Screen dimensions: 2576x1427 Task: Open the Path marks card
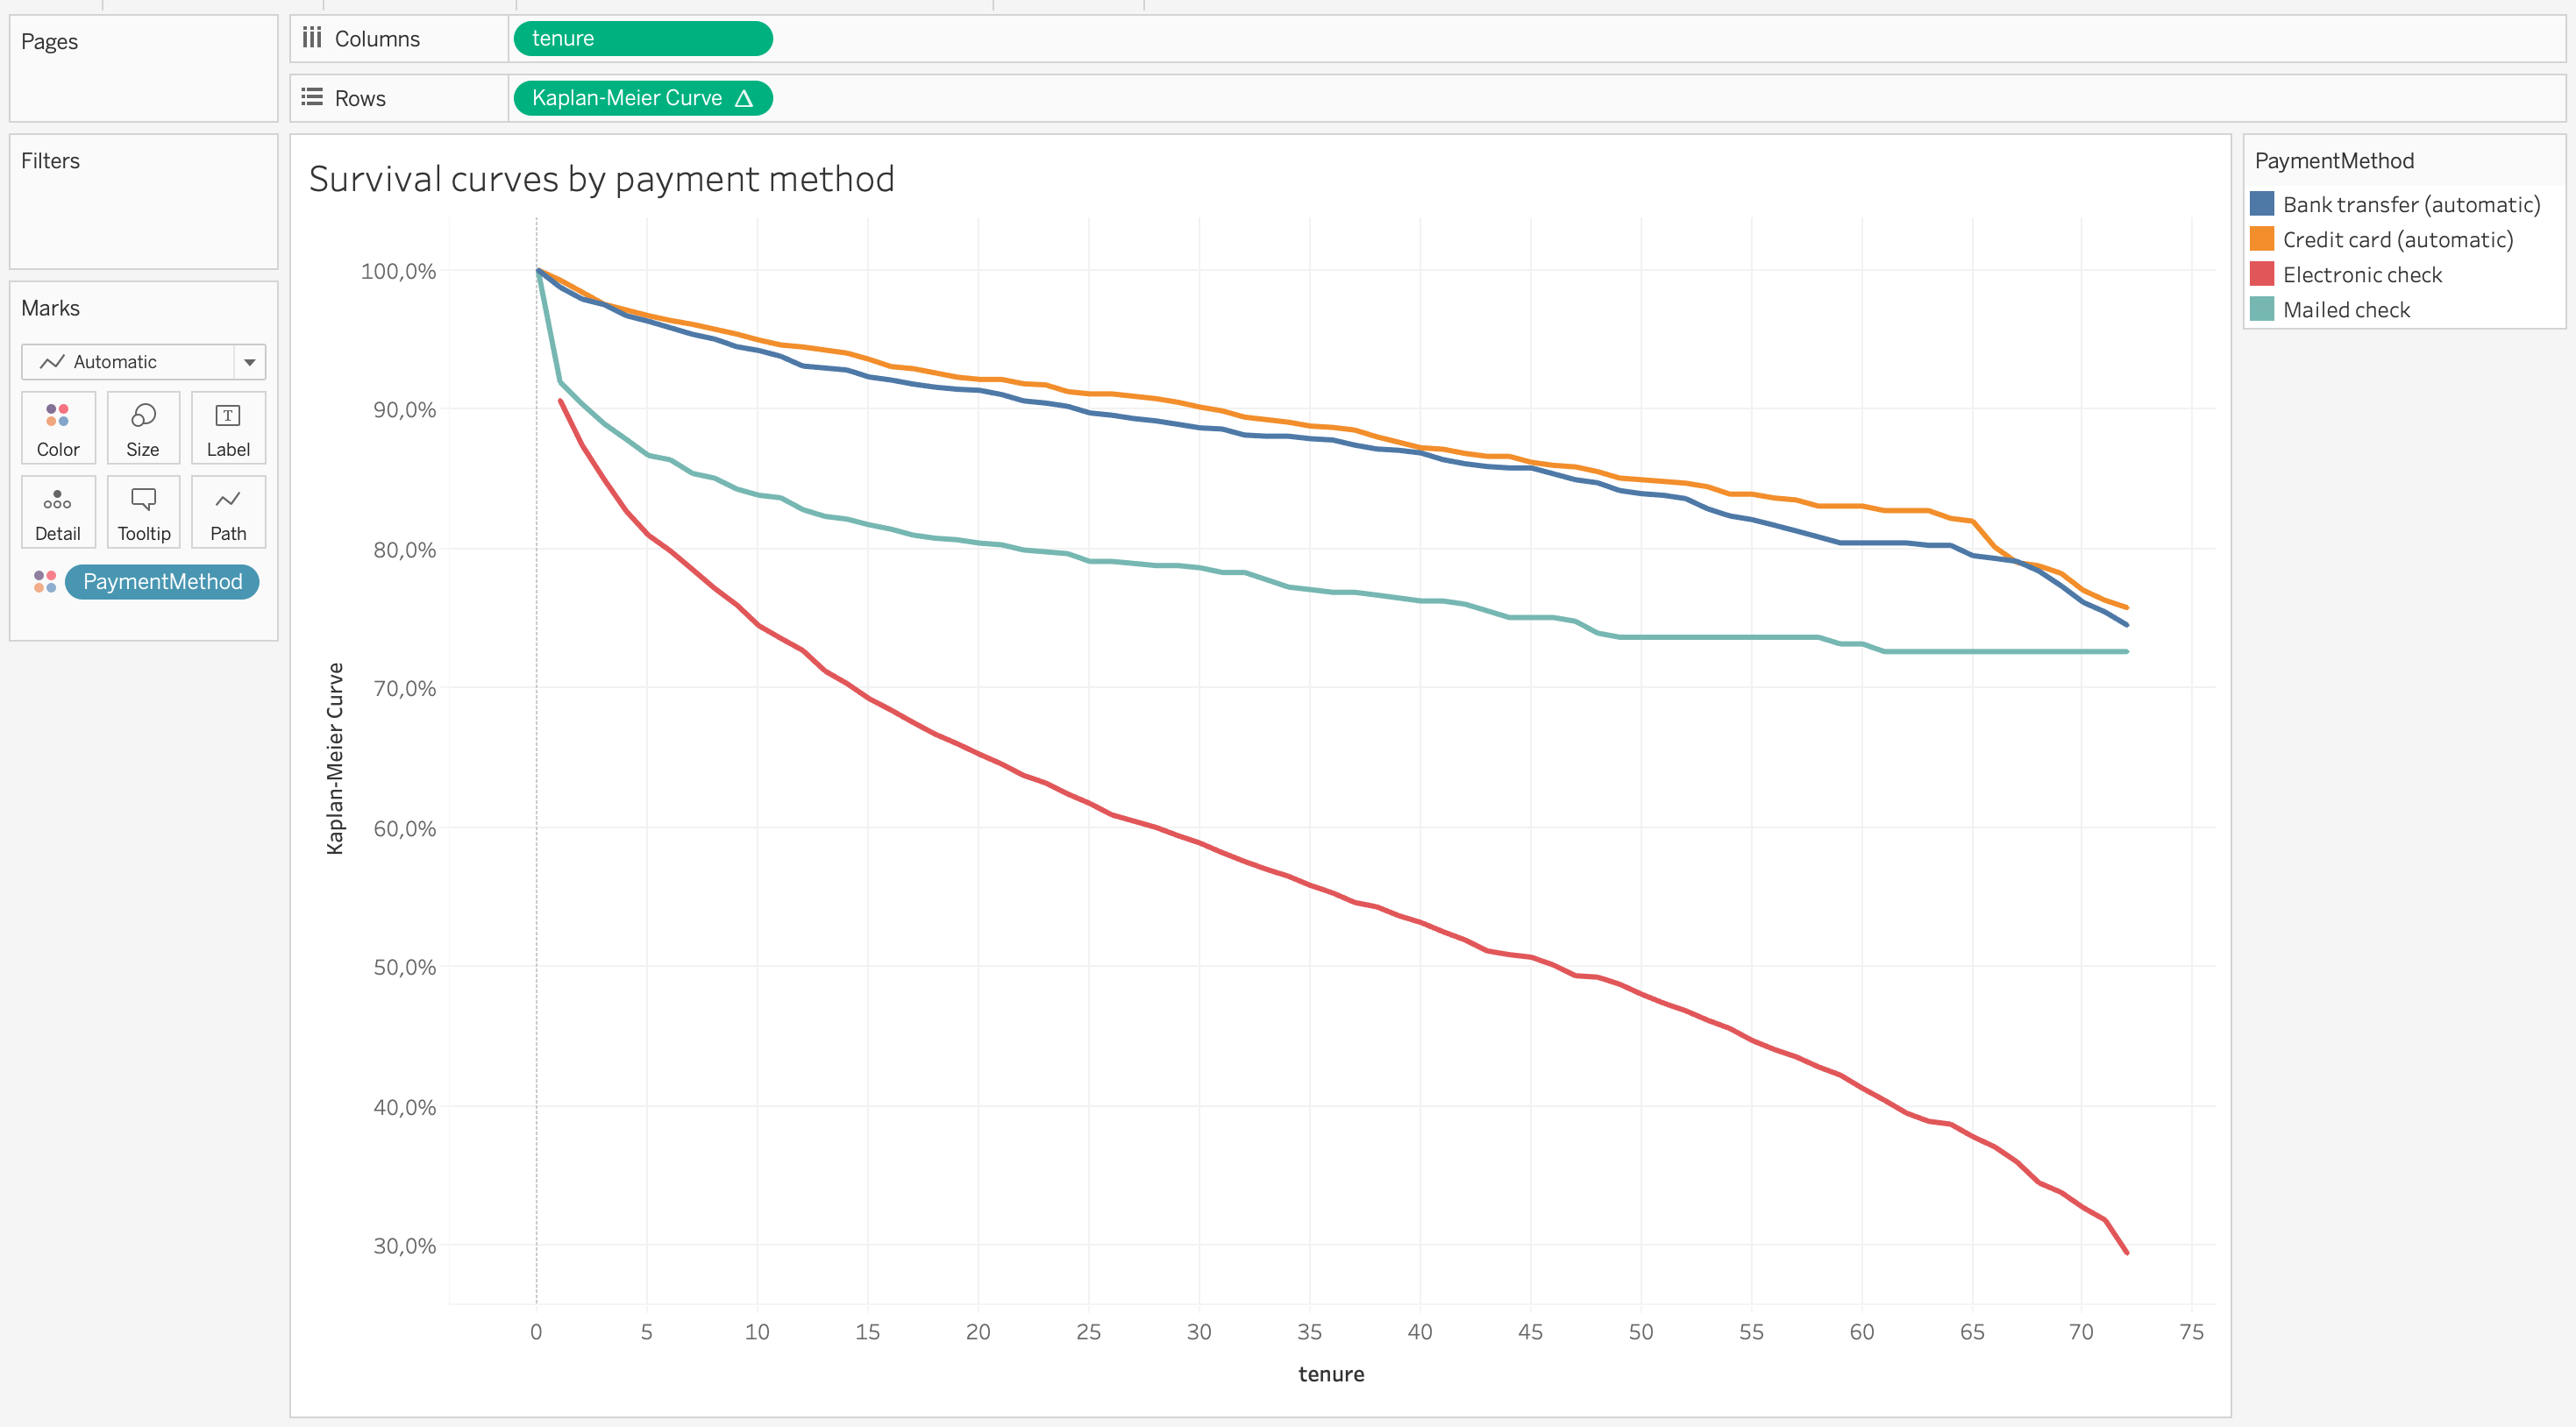(228, 512)
